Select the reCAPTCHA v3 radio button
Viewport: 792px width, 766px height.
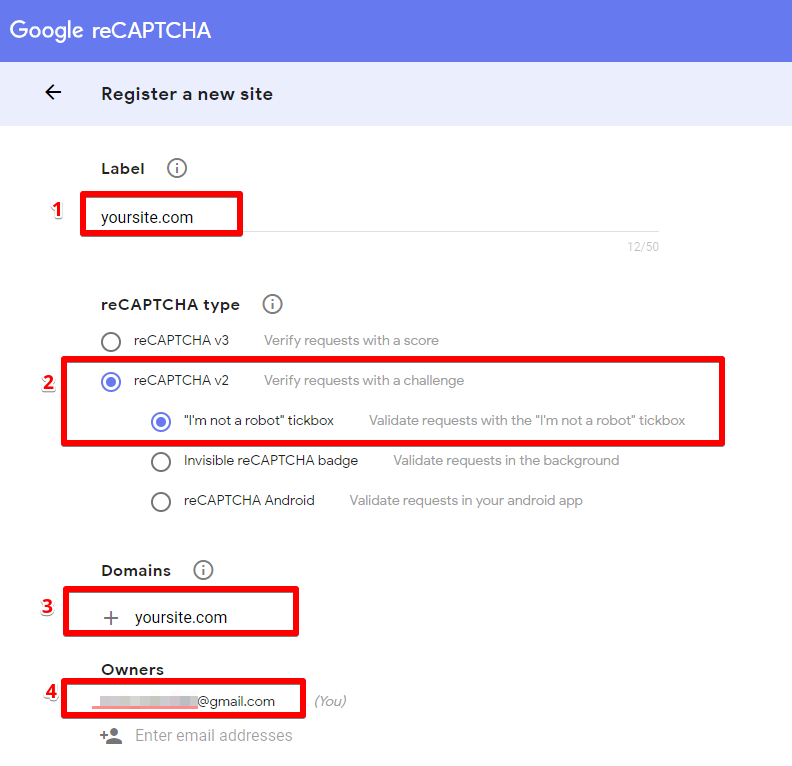pyautogui.click(x=111, y=342)
